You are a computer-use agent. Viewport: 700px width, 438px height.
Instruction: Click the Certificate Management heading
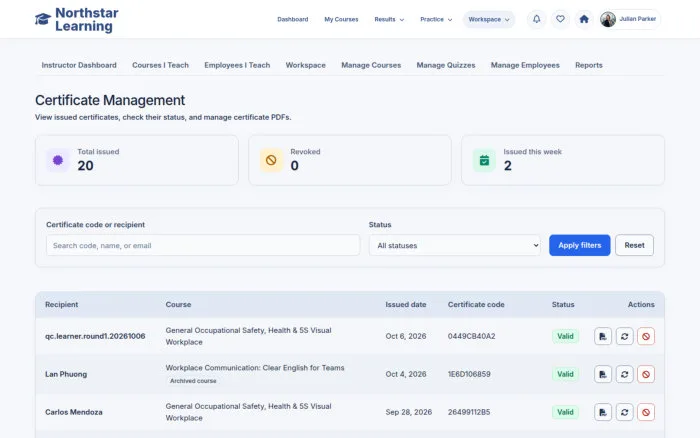(110, 100)
